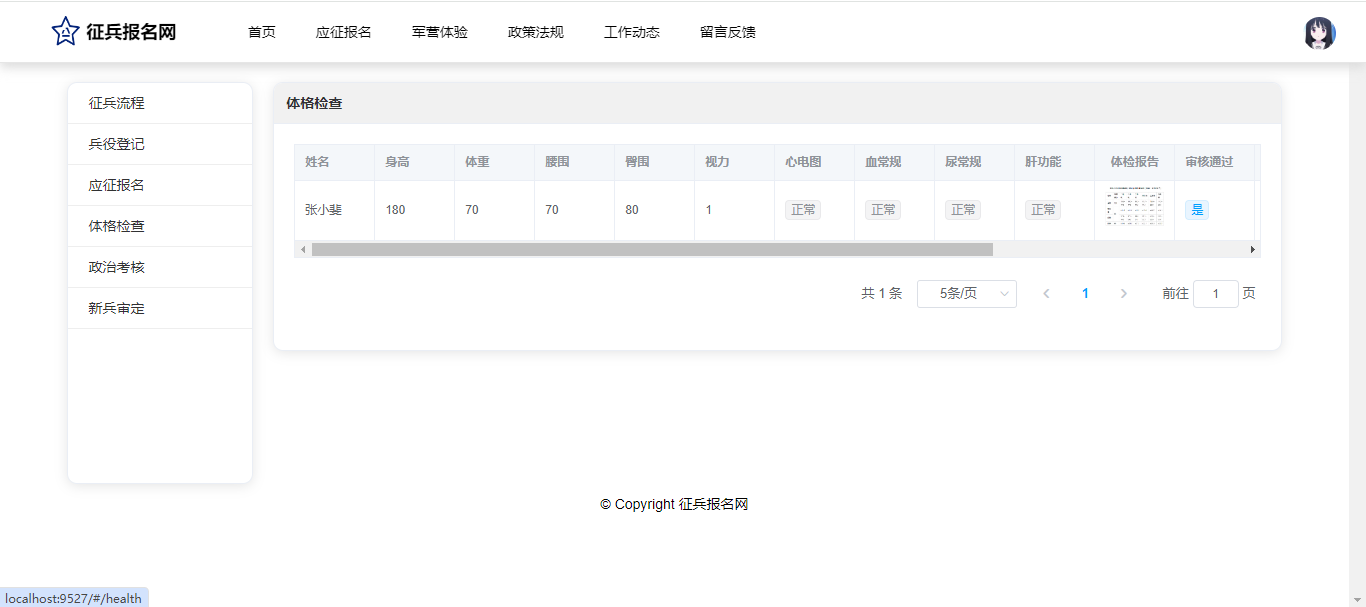The image size is (1366, 607).
Task: Open the 5条/页 page size dropdown
Action: point(967,294)
